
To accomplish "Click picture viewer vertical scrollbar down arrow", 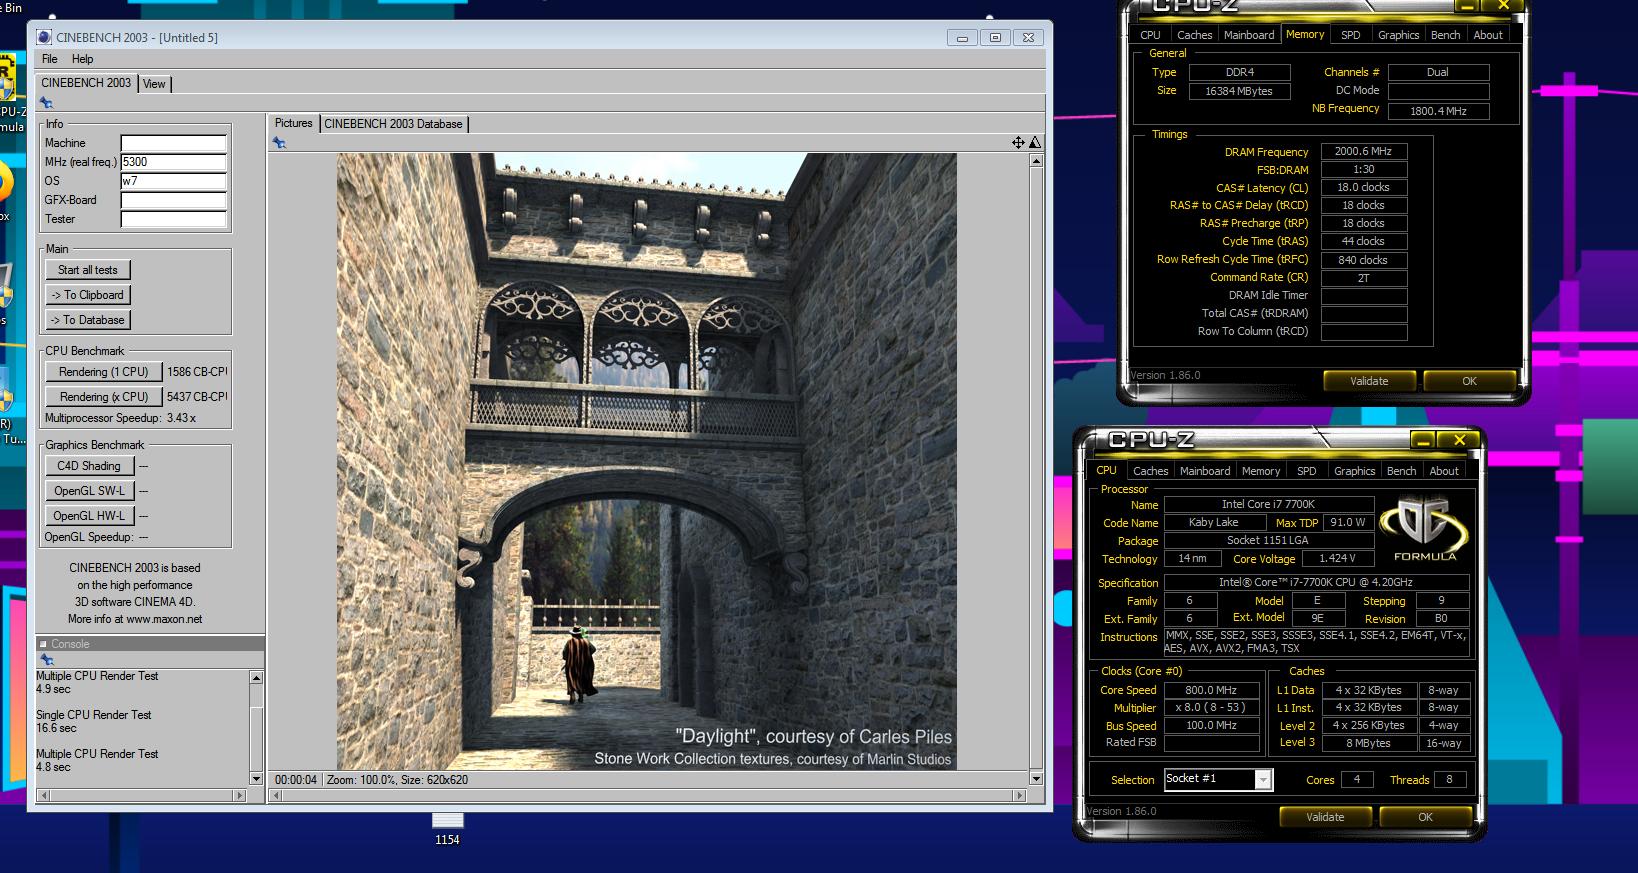I will coord(1036,778).
